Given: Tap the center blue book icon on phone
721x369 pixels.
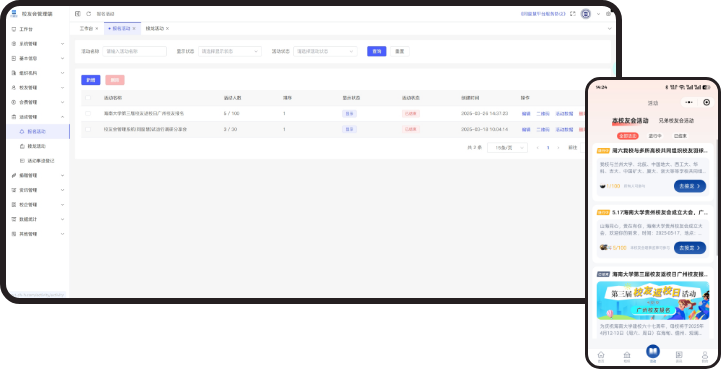Looking at the screenshot, I should (x=652, y=352).
